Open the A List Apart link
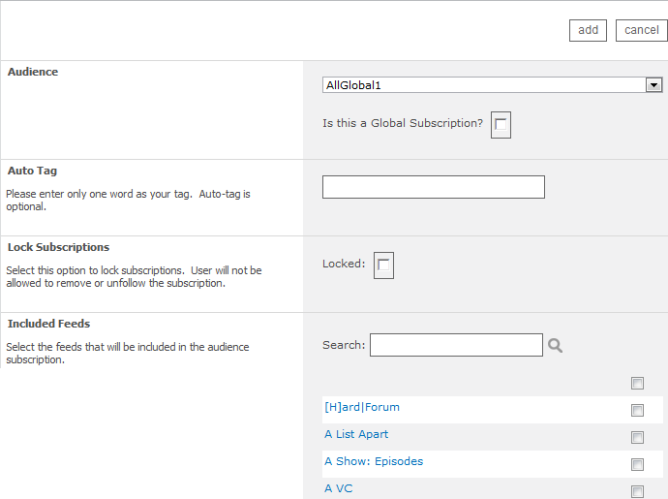The width and height of the screenshot is (668, 499). tap(356, 434)
